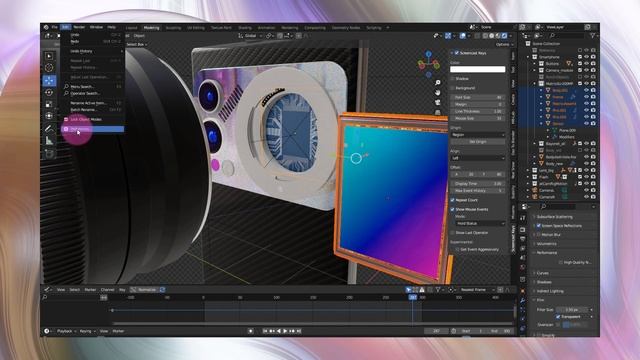Open the Render menu
Screen dimensions: 640x360
tap(79, 27)
